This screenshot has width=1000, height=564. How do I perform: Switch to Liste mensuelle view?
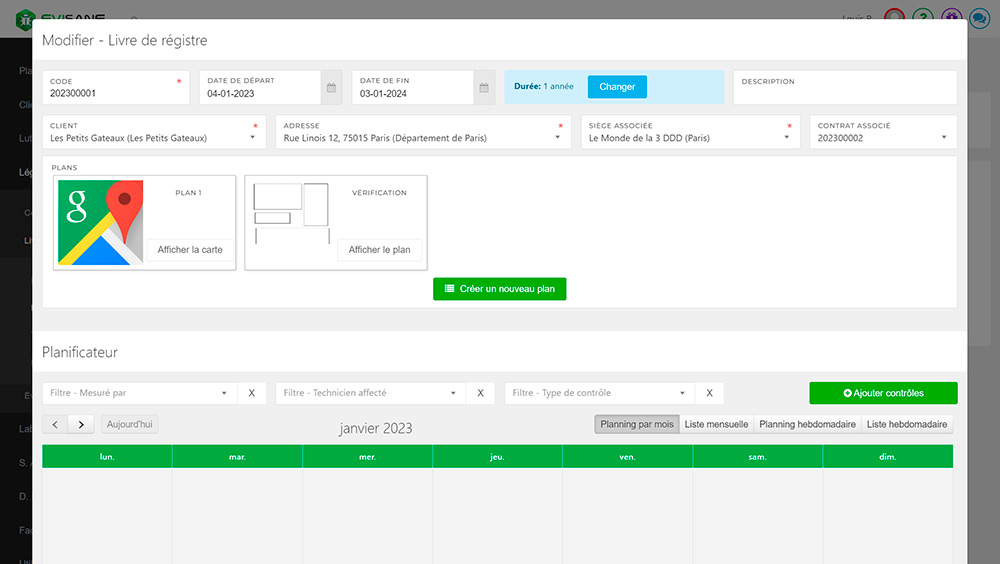click(x=716, y=424)
